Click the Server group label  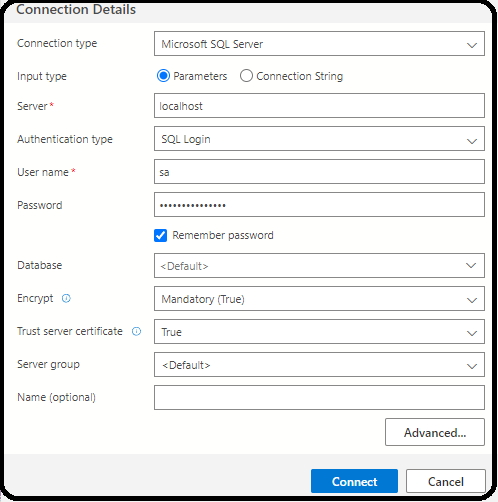(x=48, y=364)
